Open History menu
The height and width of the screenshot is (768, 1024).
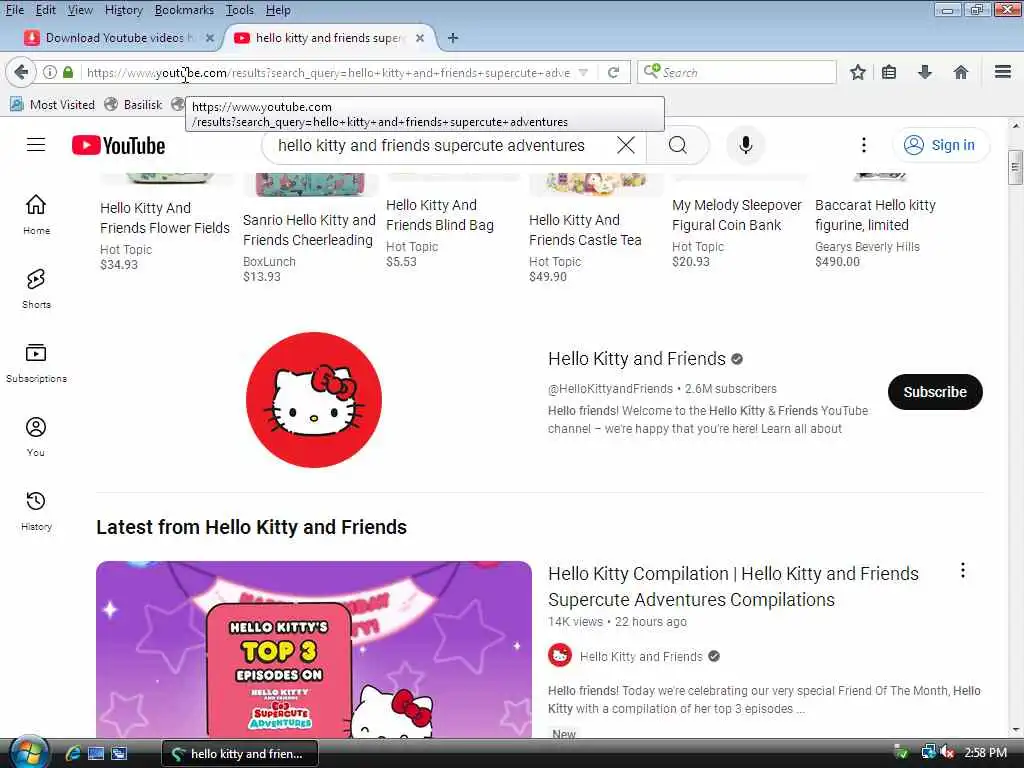click(123, 10)
